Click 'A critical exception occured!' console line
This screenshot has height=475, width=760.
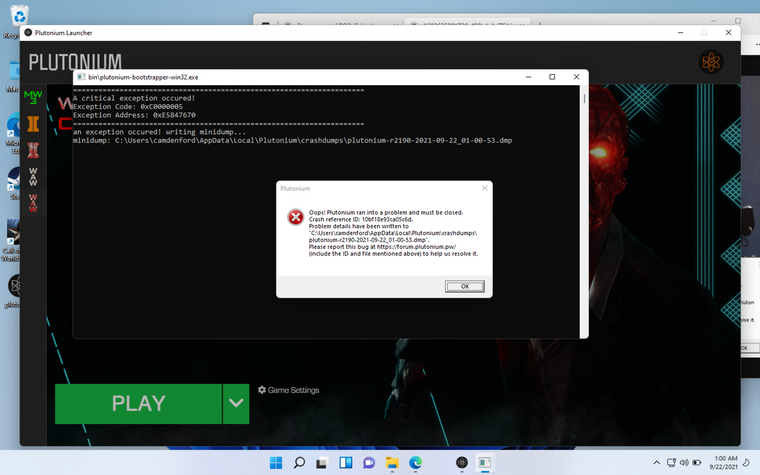[134, 98]
